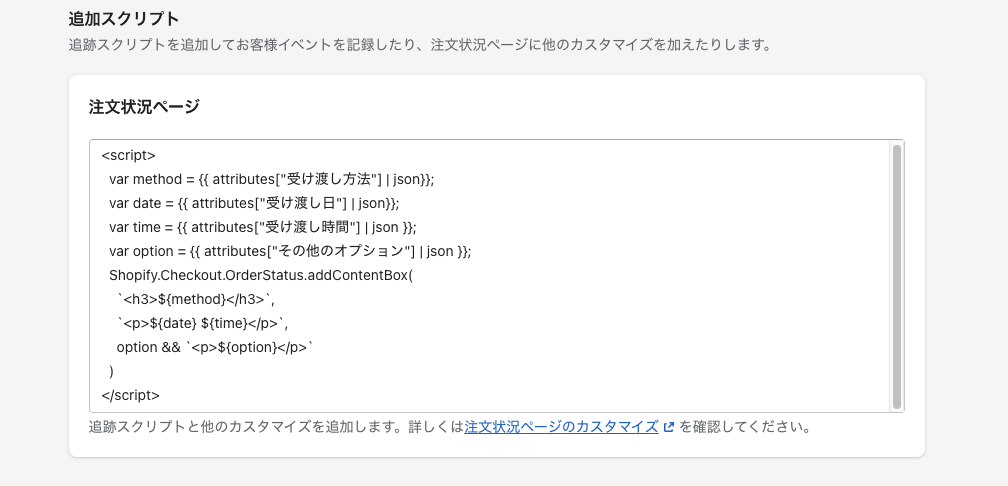Place cursor on the opening <script> line

129,156
